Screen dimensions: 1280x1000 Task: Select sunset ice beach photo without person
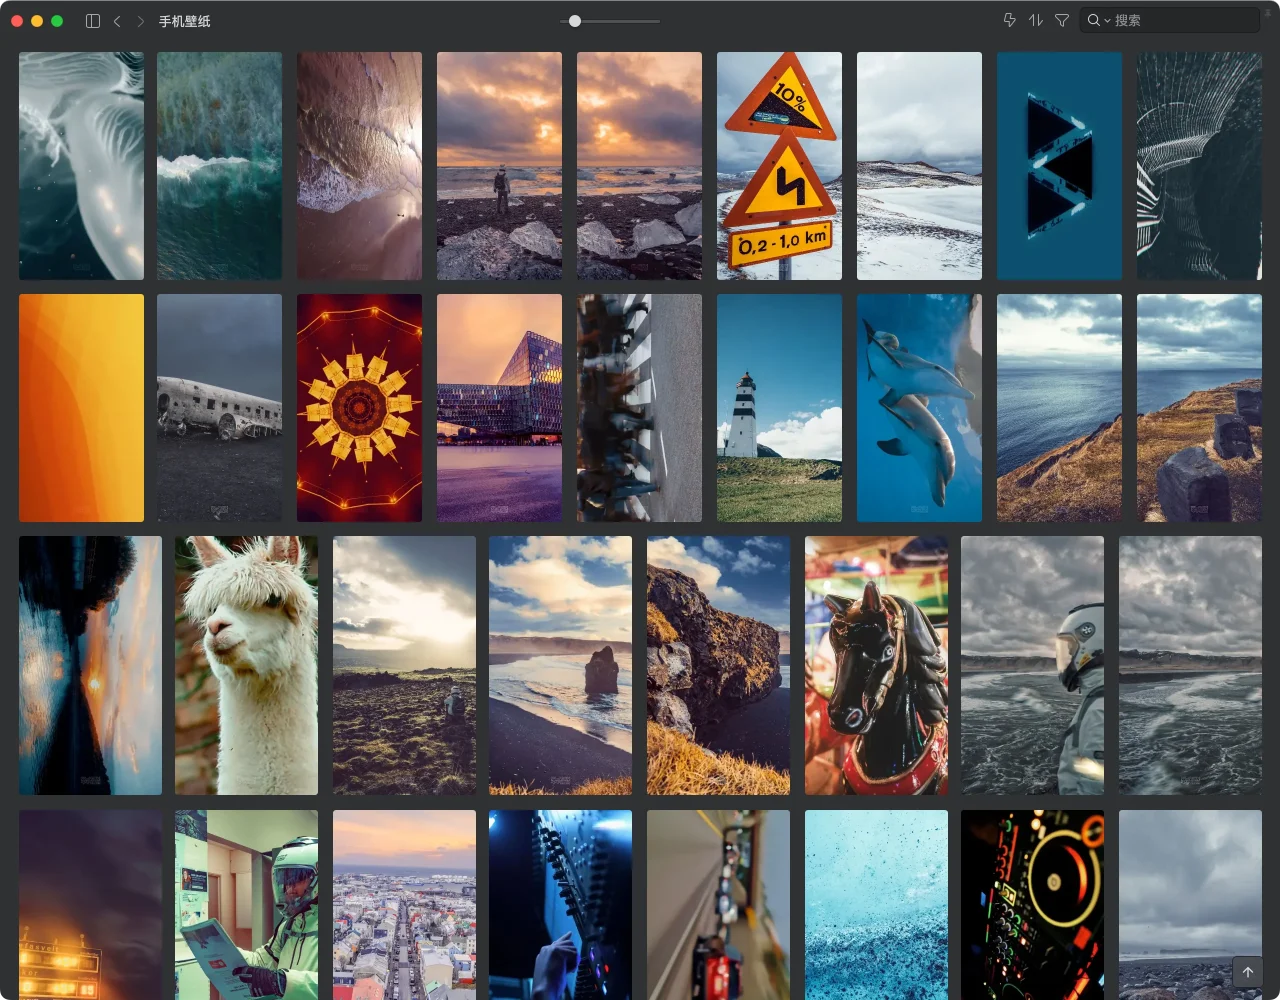639,166
